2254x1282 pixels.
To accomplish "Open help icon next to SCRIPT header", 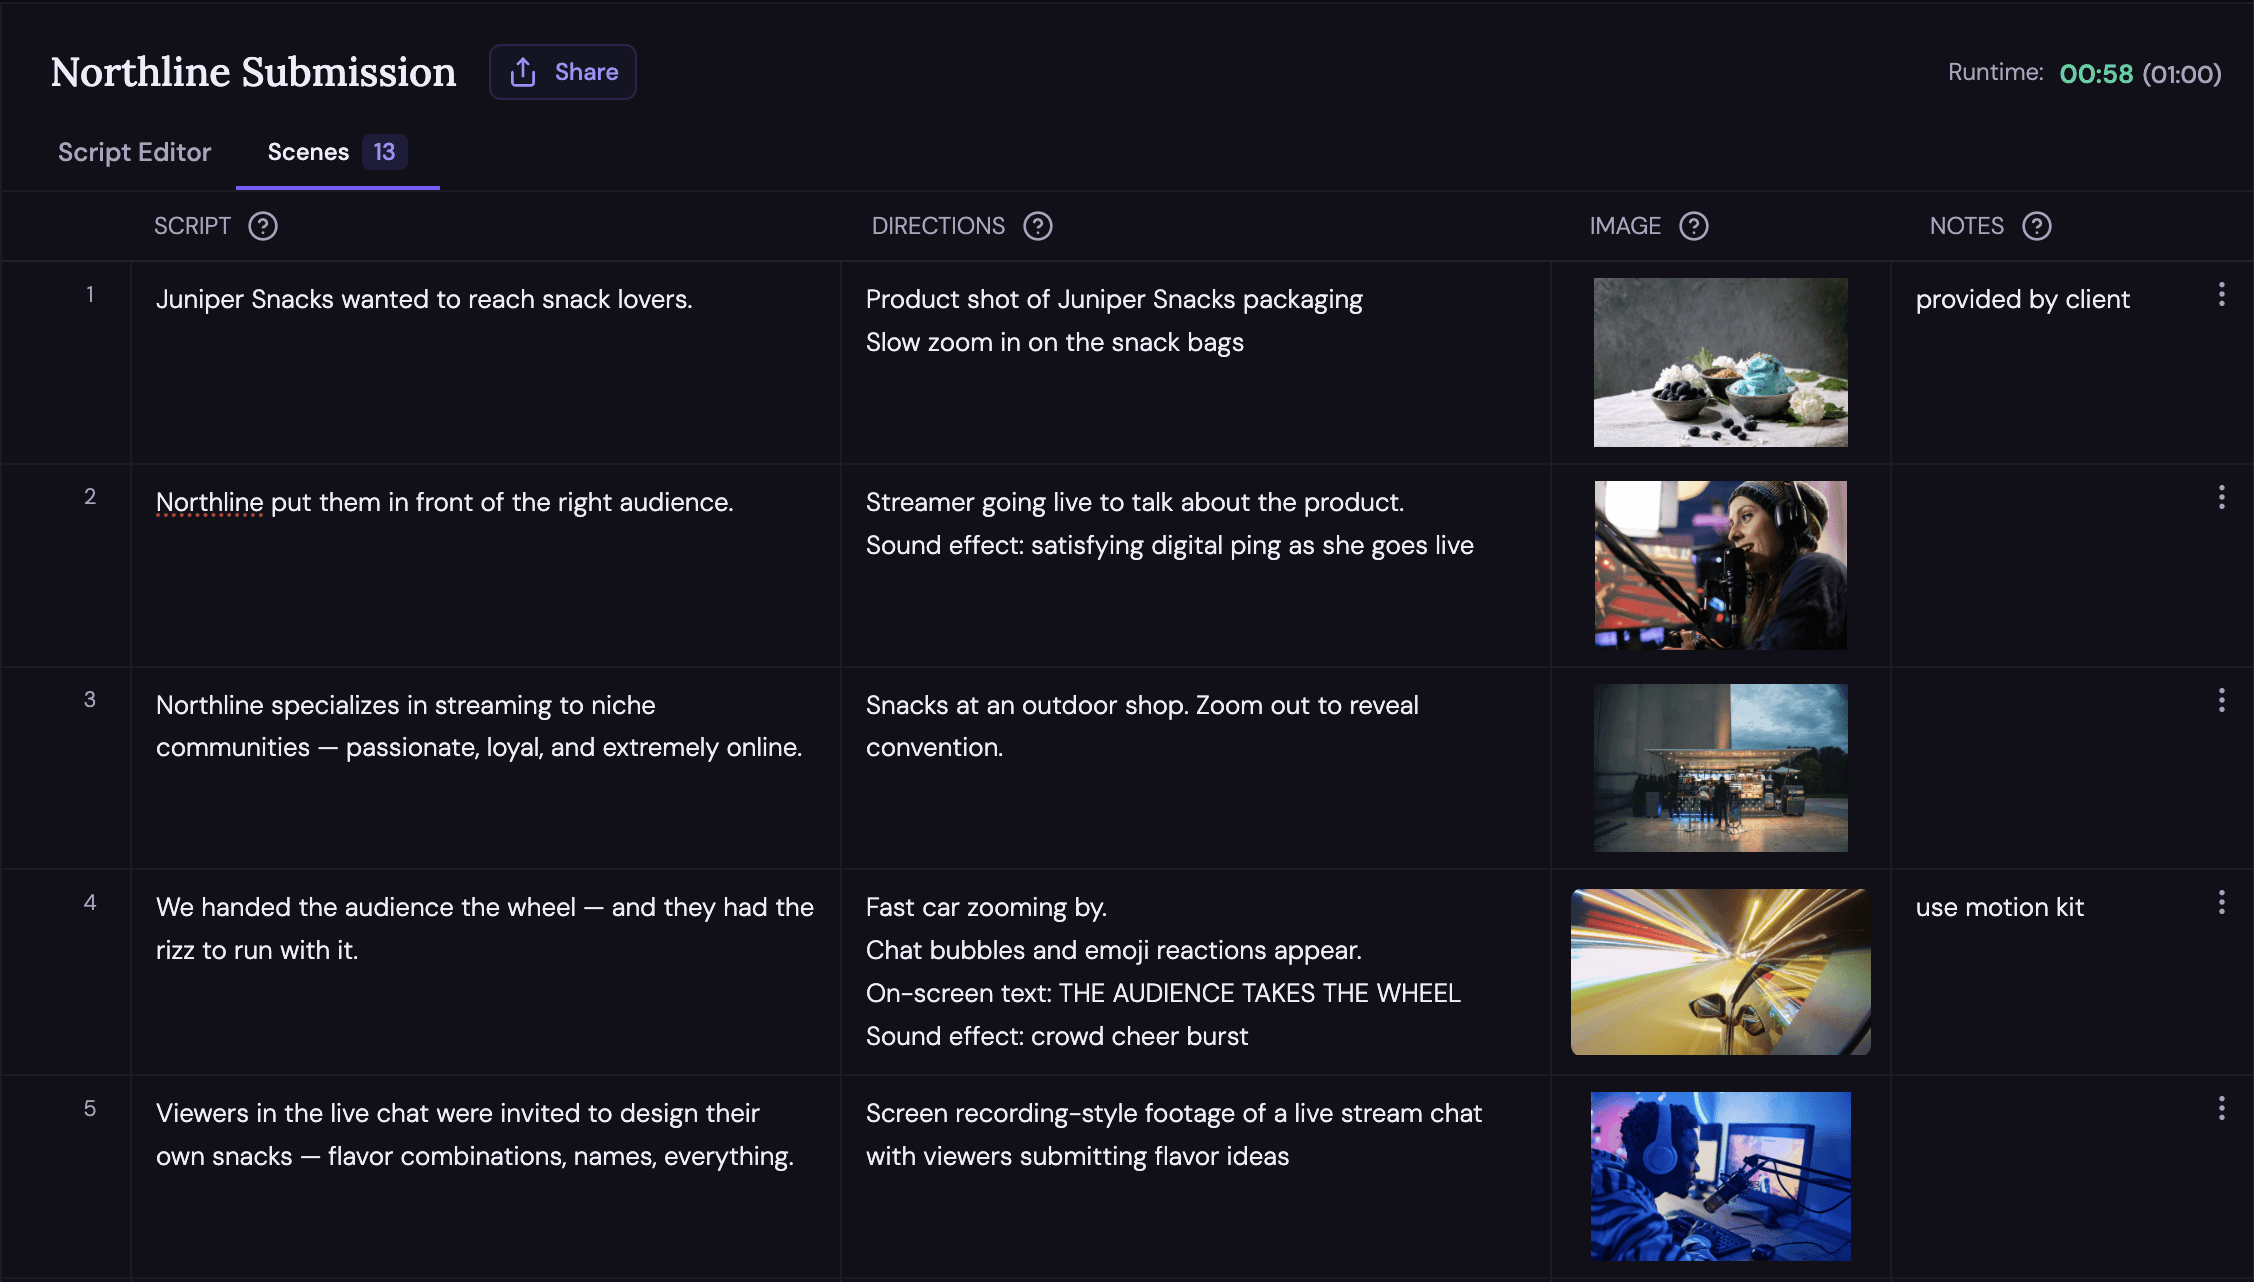I will (263, 226).
